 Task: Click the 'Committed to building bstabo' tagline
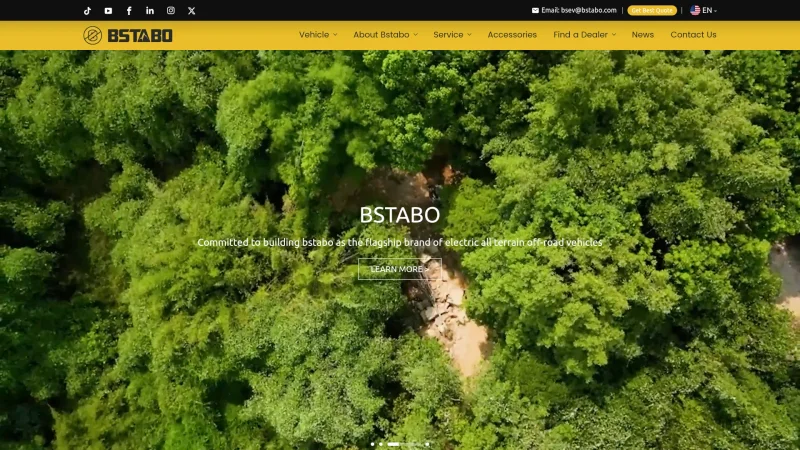coord(399,242)
